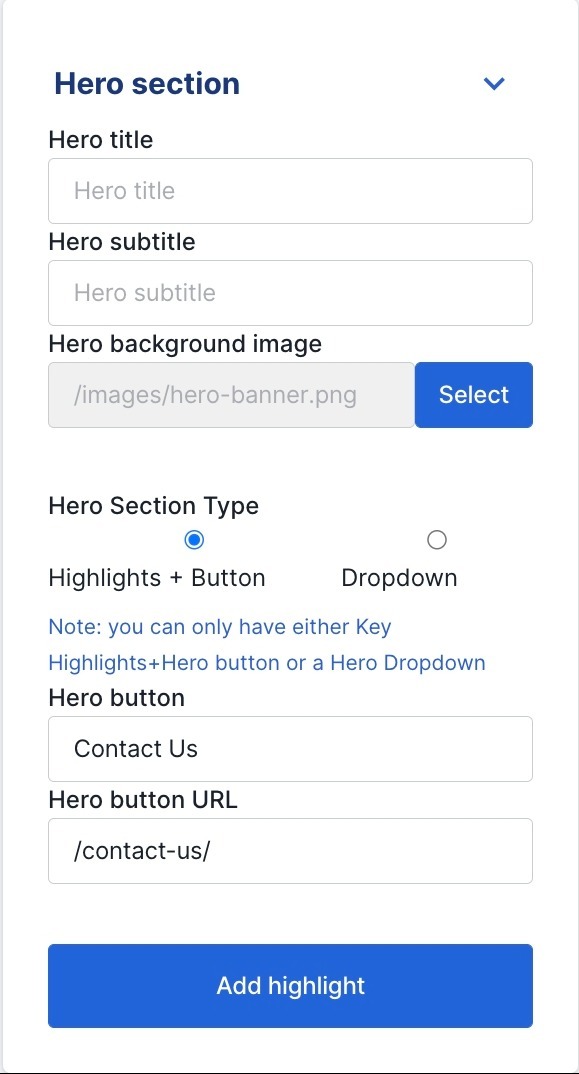Click the Highlights + Button option label

157,578
